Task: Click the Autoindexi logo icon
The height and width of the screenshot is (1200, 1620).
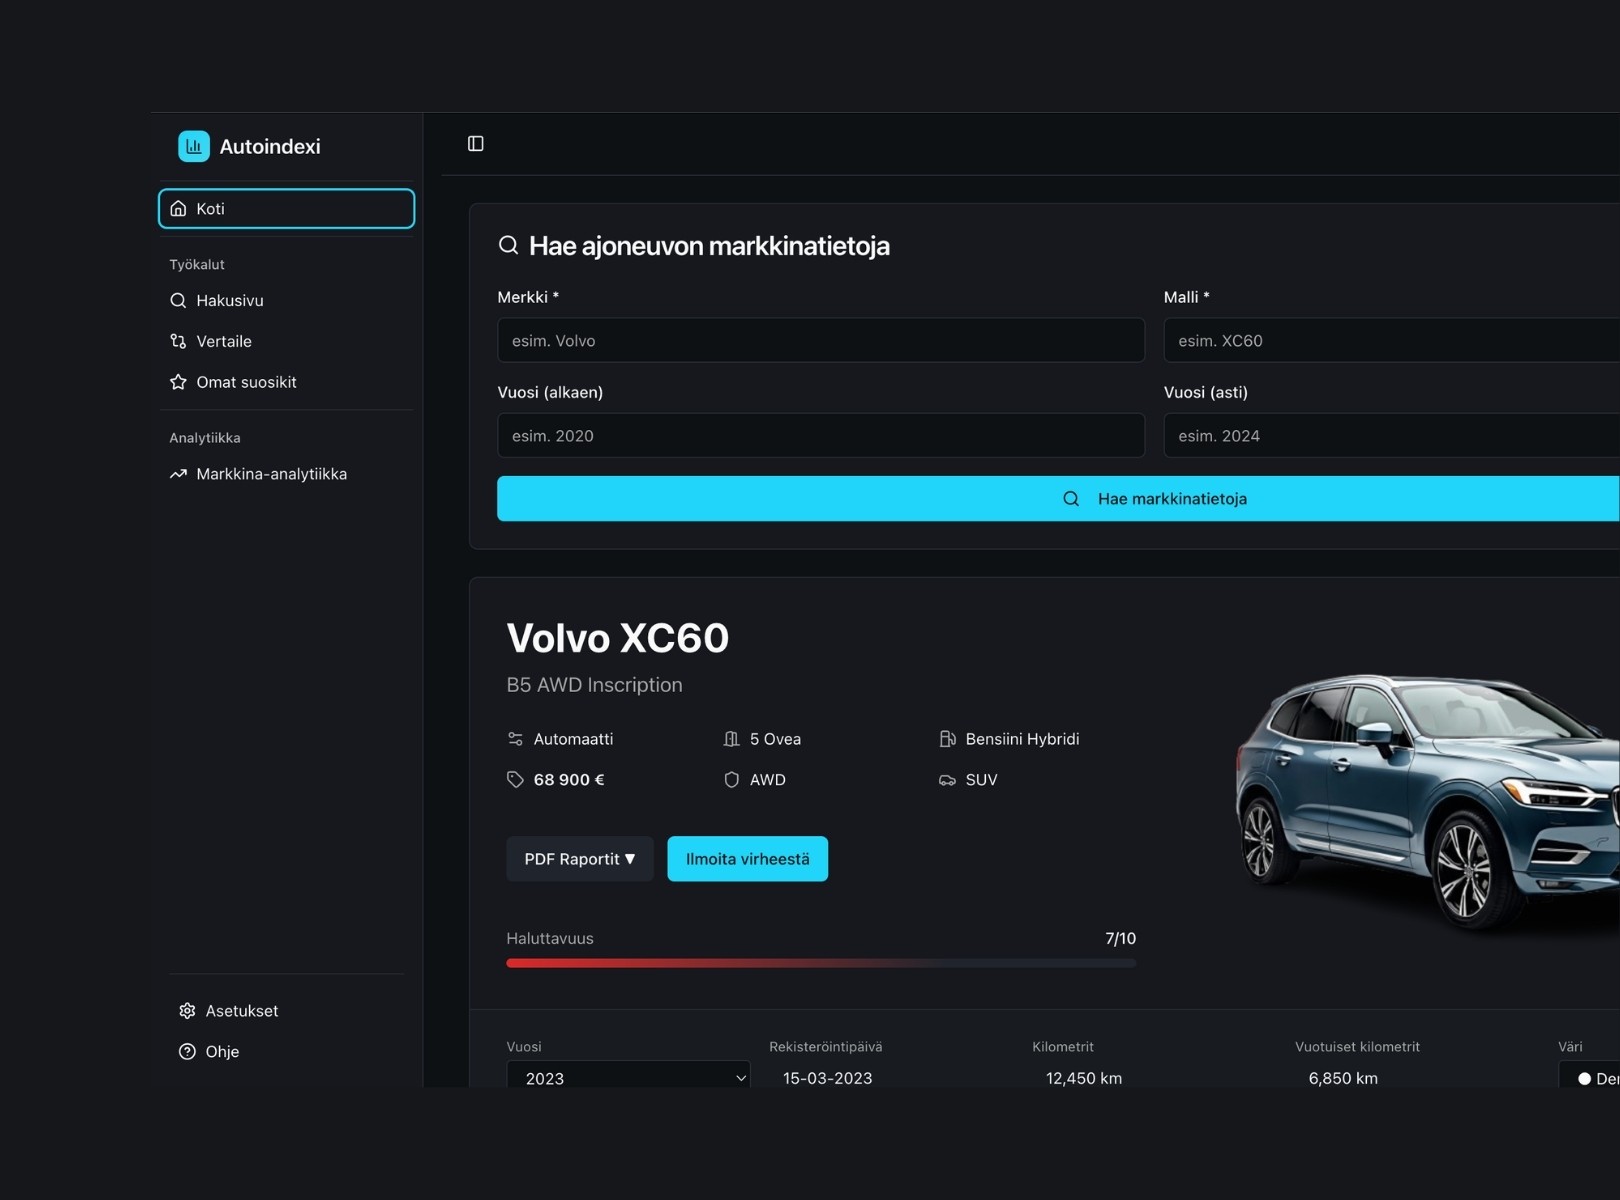Action: pos(194,146)
